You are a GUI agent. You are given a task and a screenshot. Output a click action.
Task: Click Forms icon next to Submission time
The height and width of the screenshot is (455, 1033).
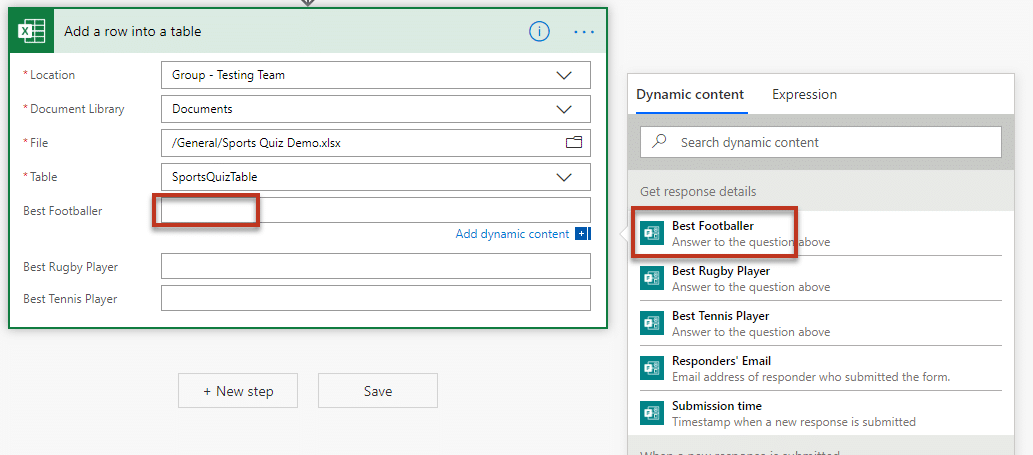pyautogui.click(x=652, y=413)
